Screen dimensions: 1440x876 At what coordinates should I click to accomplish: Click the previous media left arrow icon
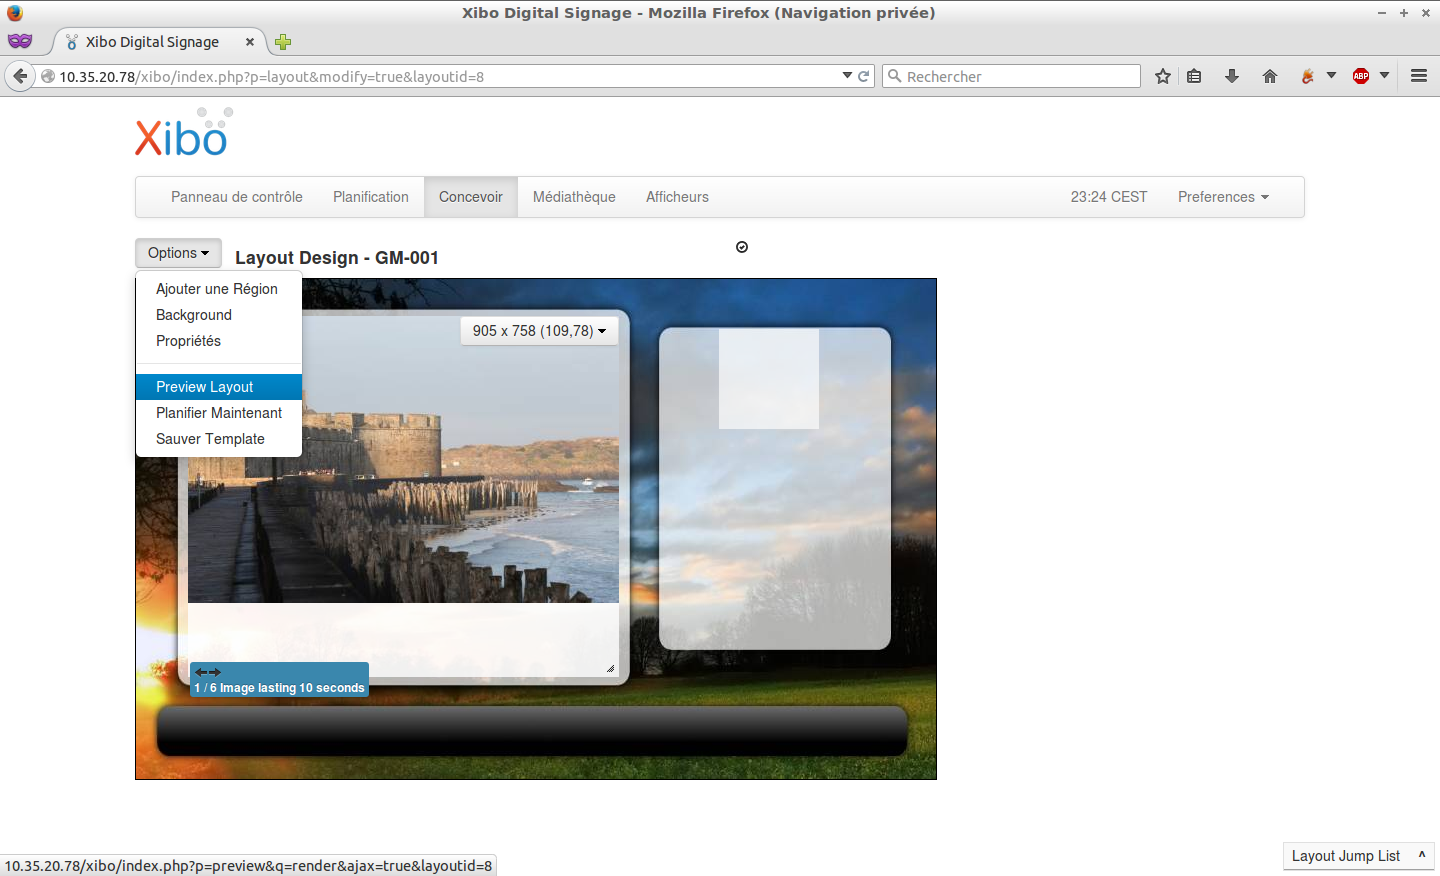pyautogui.click(x=201, y=672)
